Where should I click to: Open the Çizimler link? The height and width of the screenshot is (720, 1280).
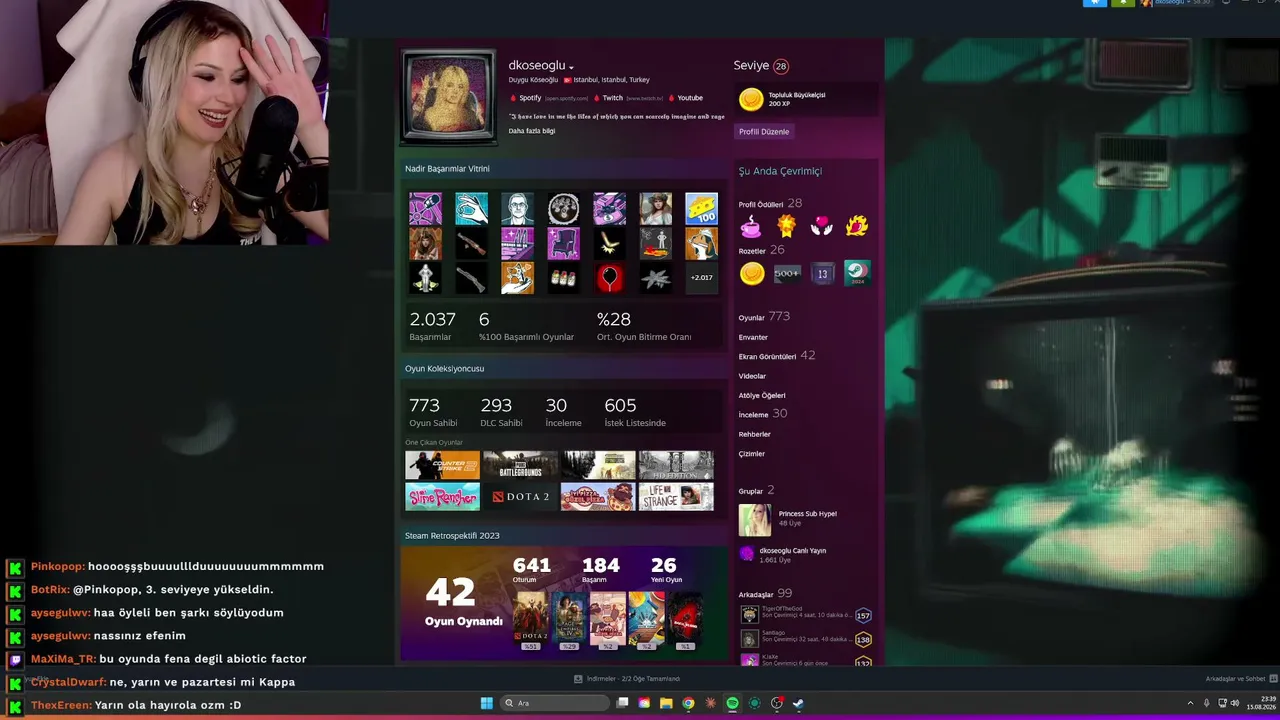pyautogui.click(x=751, y=454)
